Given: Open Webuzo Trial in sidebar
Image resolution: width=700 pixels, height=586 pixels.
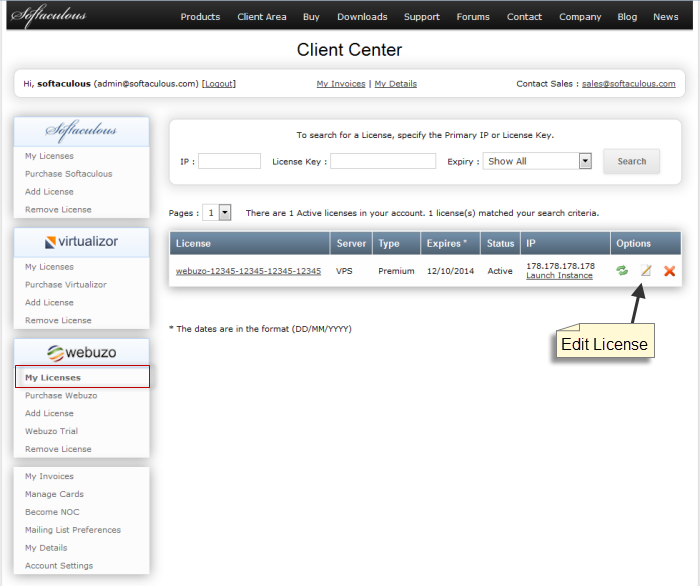Looking at the screenshot, I should pos(51,431).
